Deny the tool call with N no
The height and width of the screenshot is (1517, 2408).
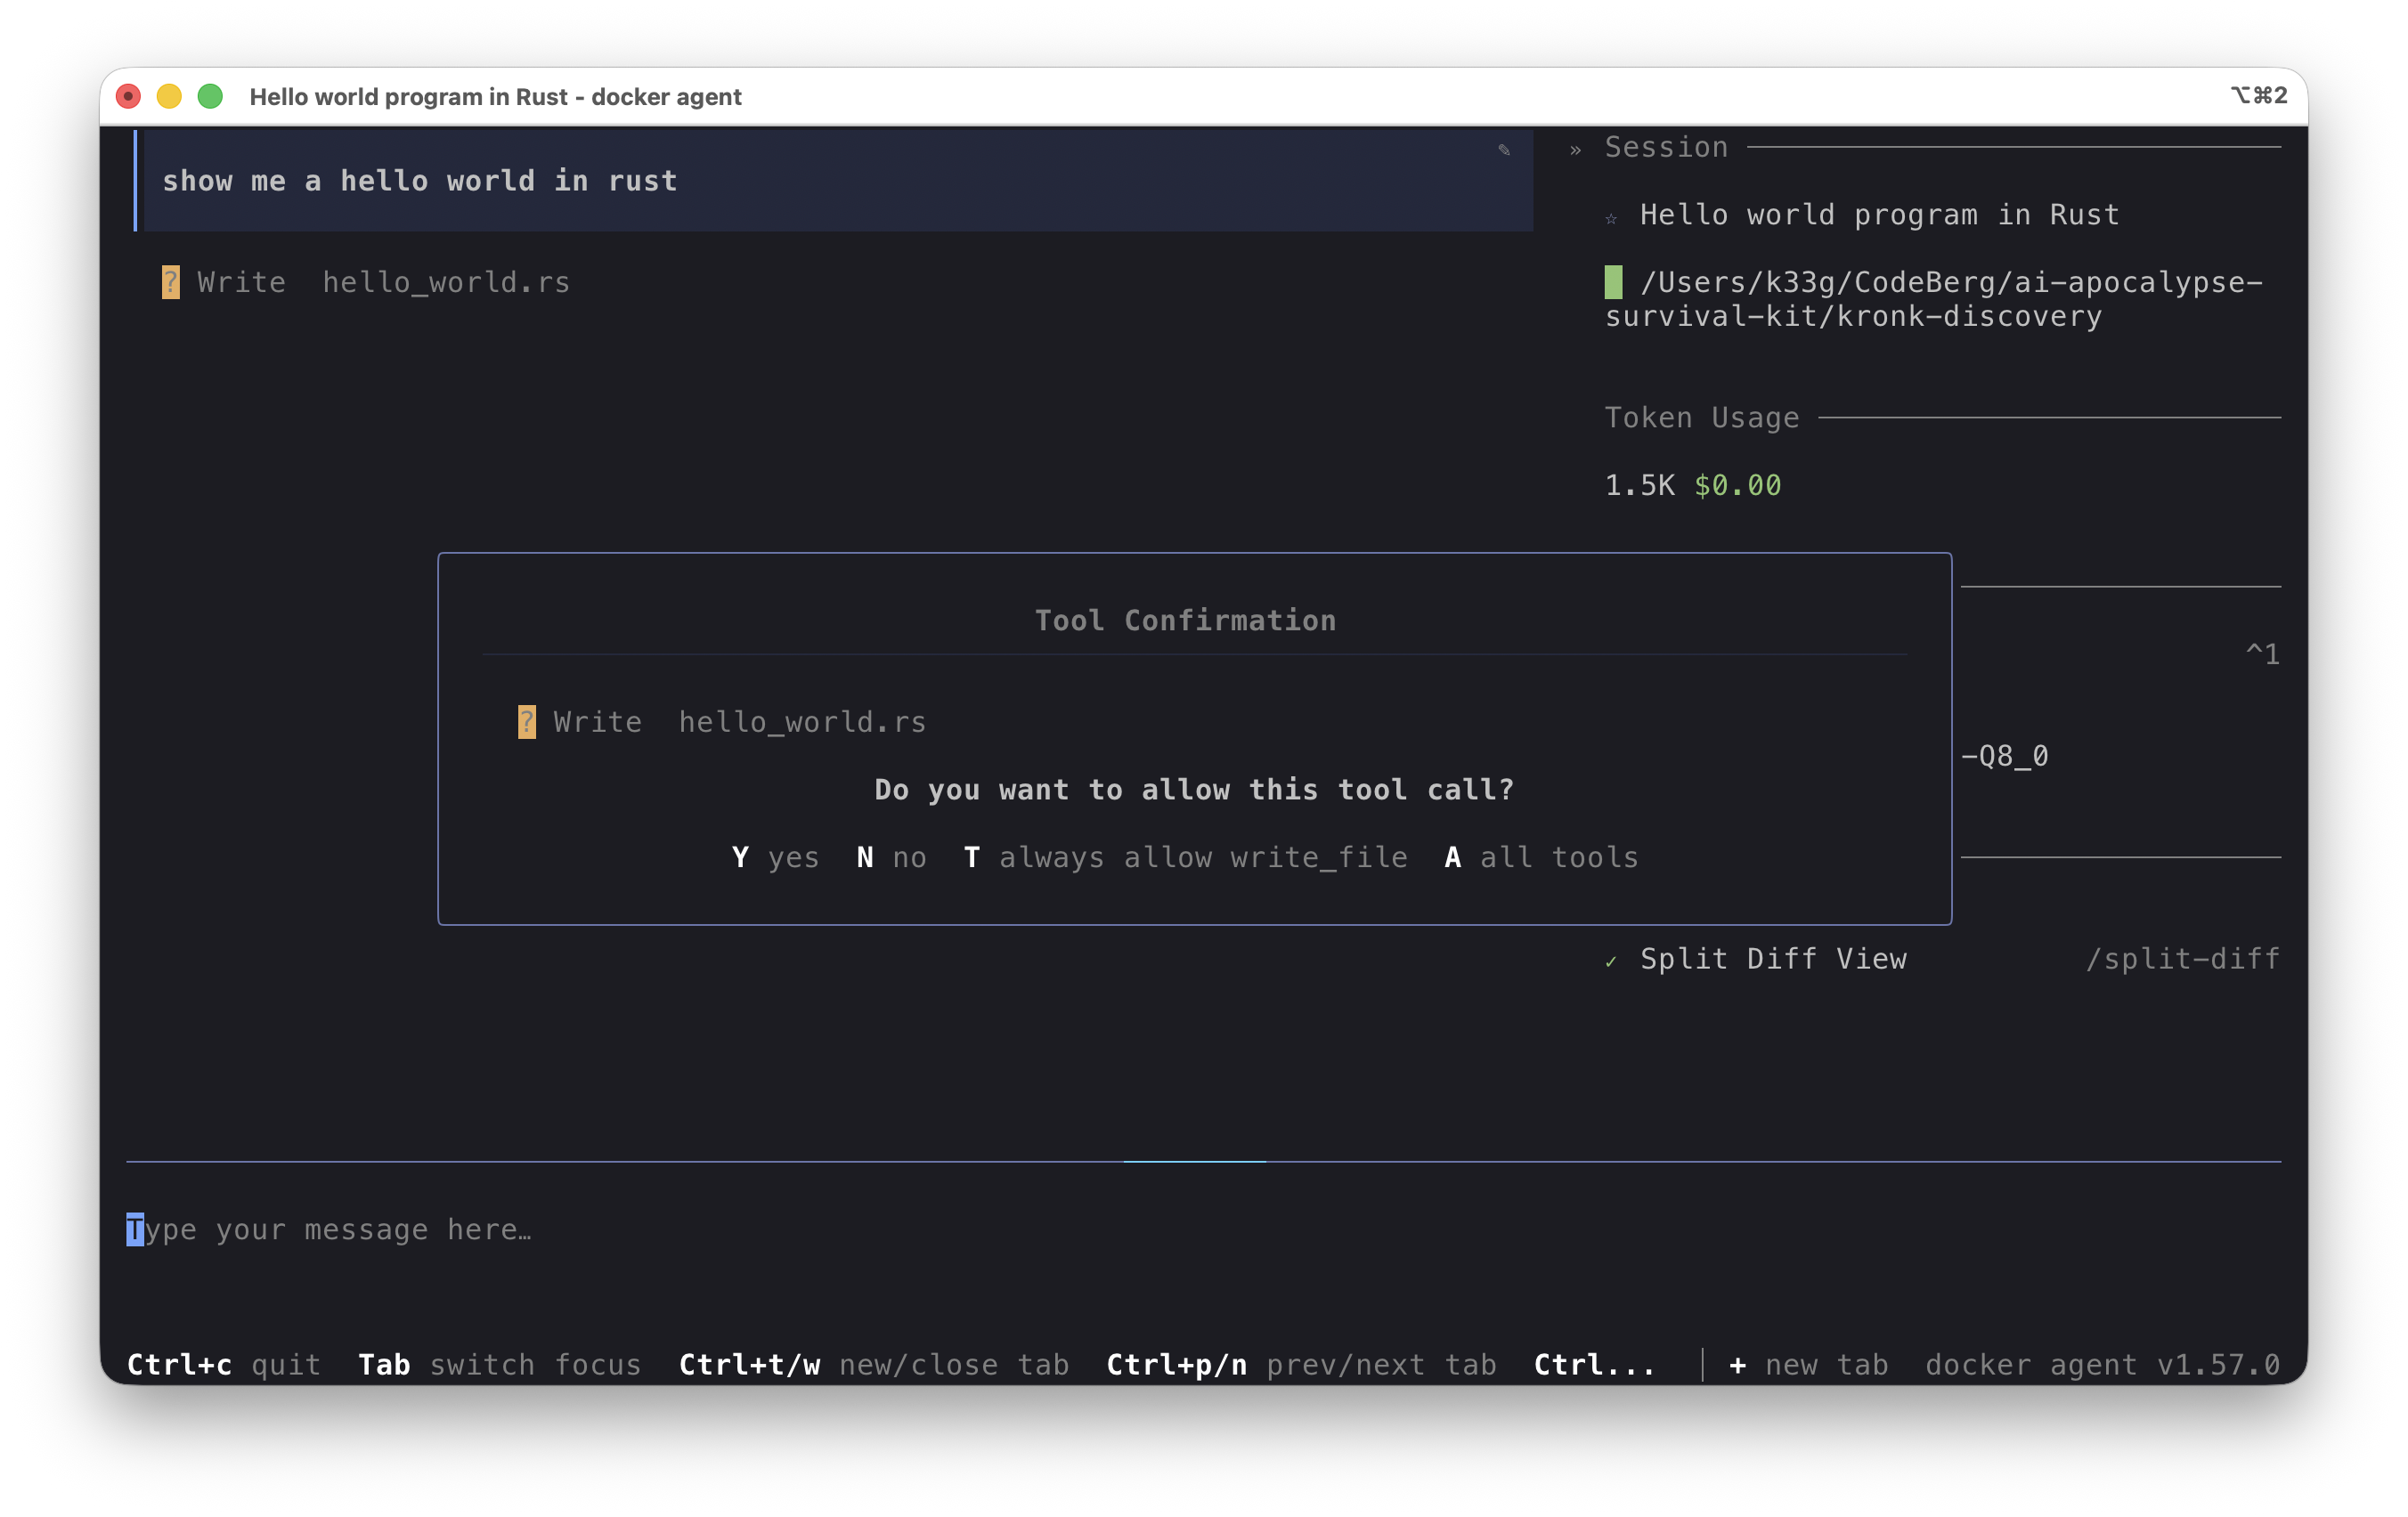coord(891,858)
